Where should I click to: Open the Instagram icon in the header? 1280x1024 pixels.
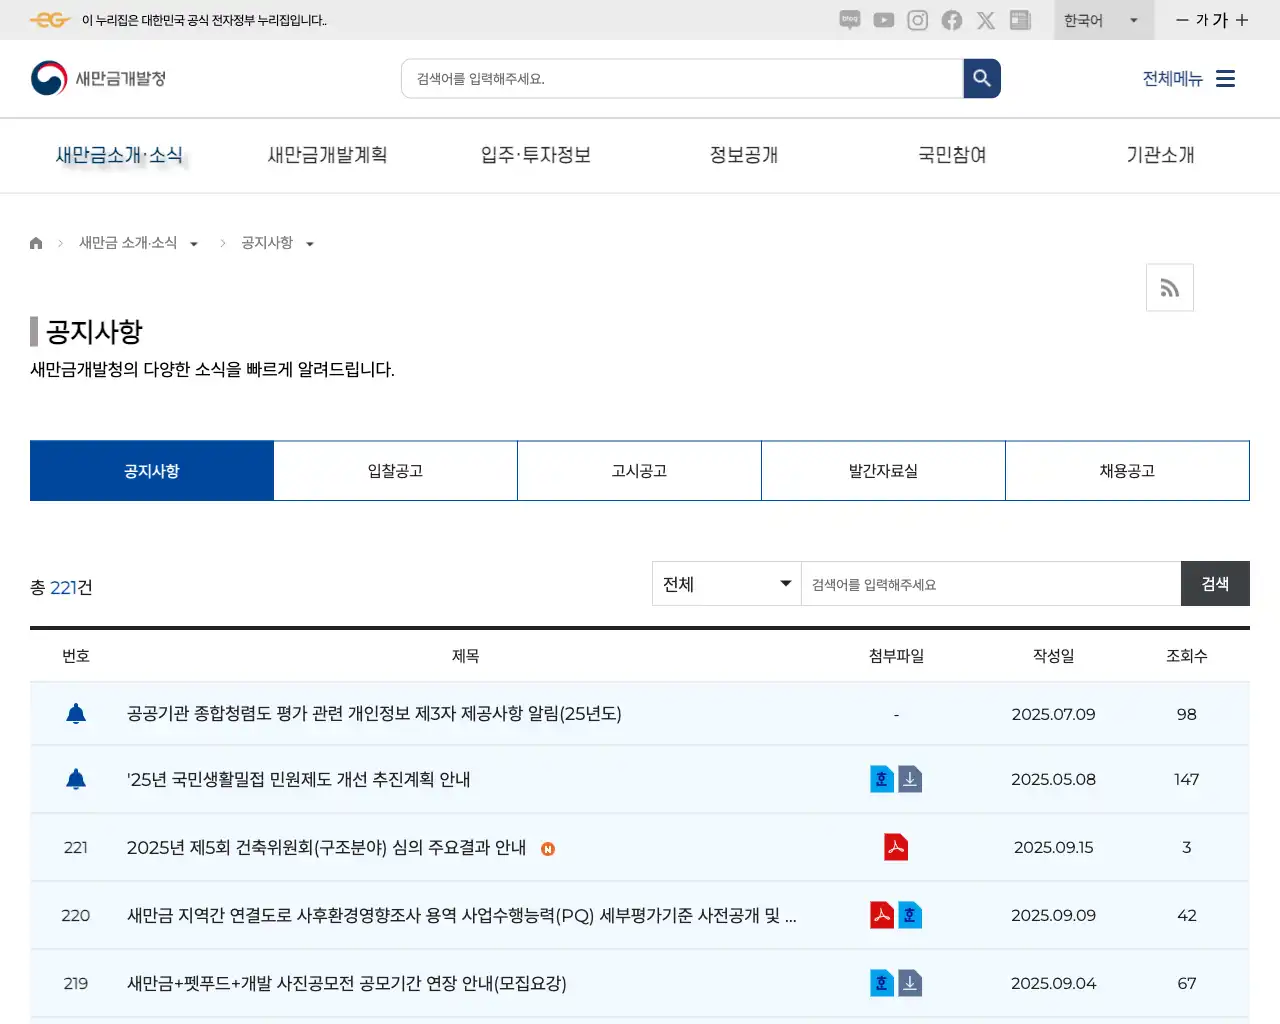(917, 20)
